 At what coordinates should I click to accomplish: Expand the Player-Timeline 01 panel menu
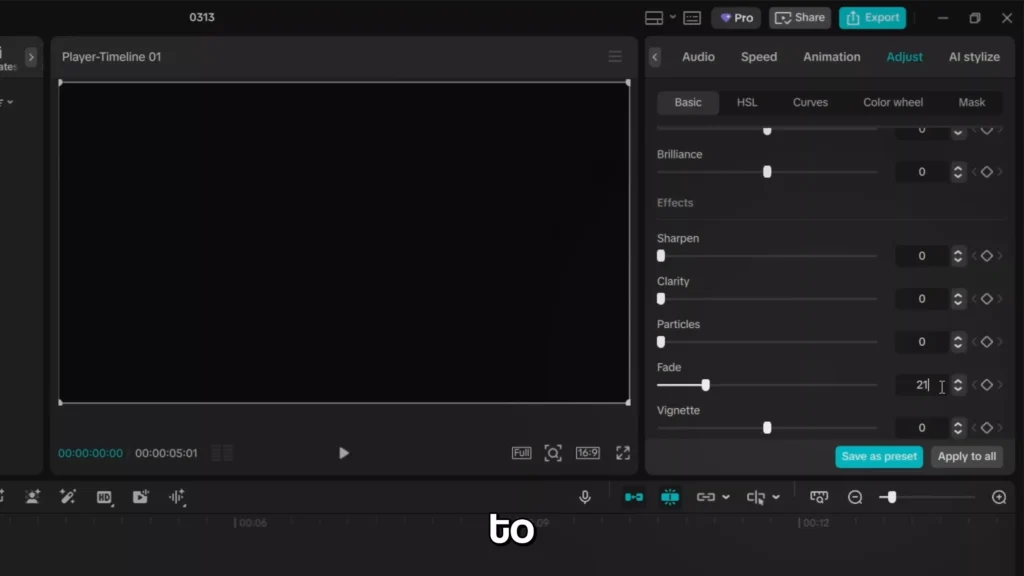(614, 56)
